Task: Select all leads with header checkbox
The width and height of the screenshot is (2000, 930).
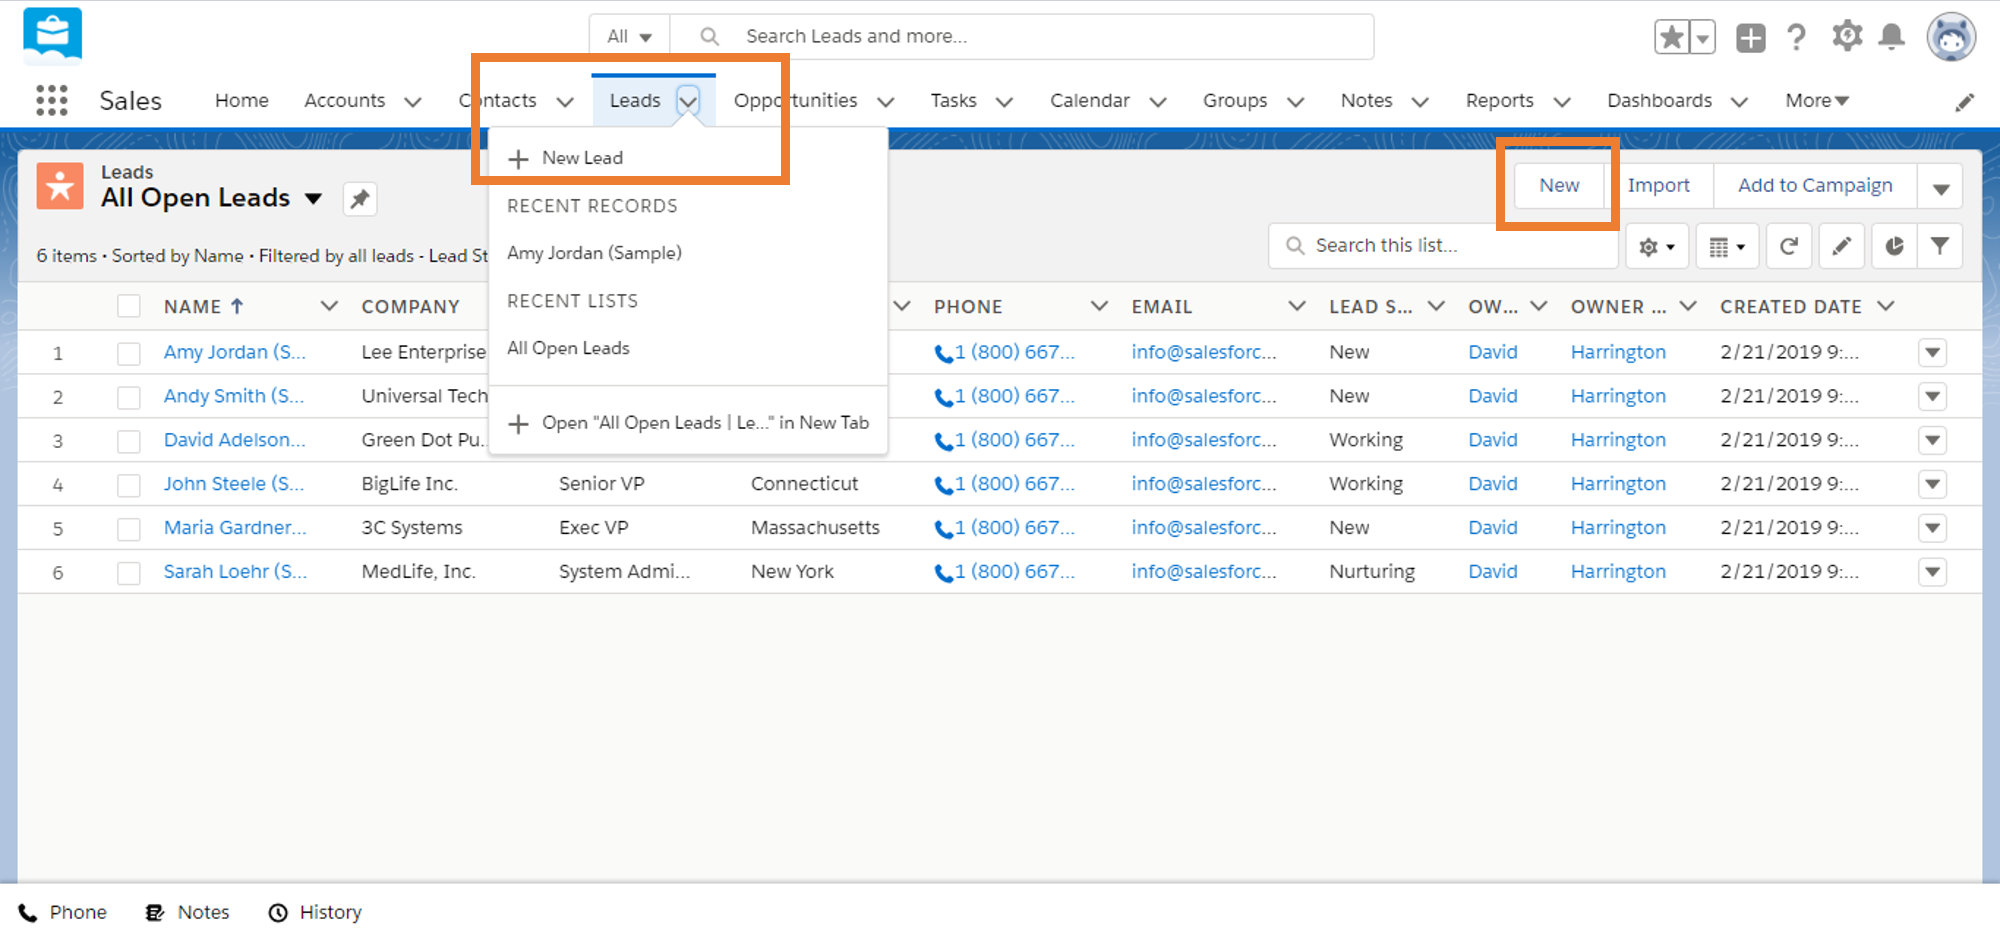Action: (x=129, y=306)
